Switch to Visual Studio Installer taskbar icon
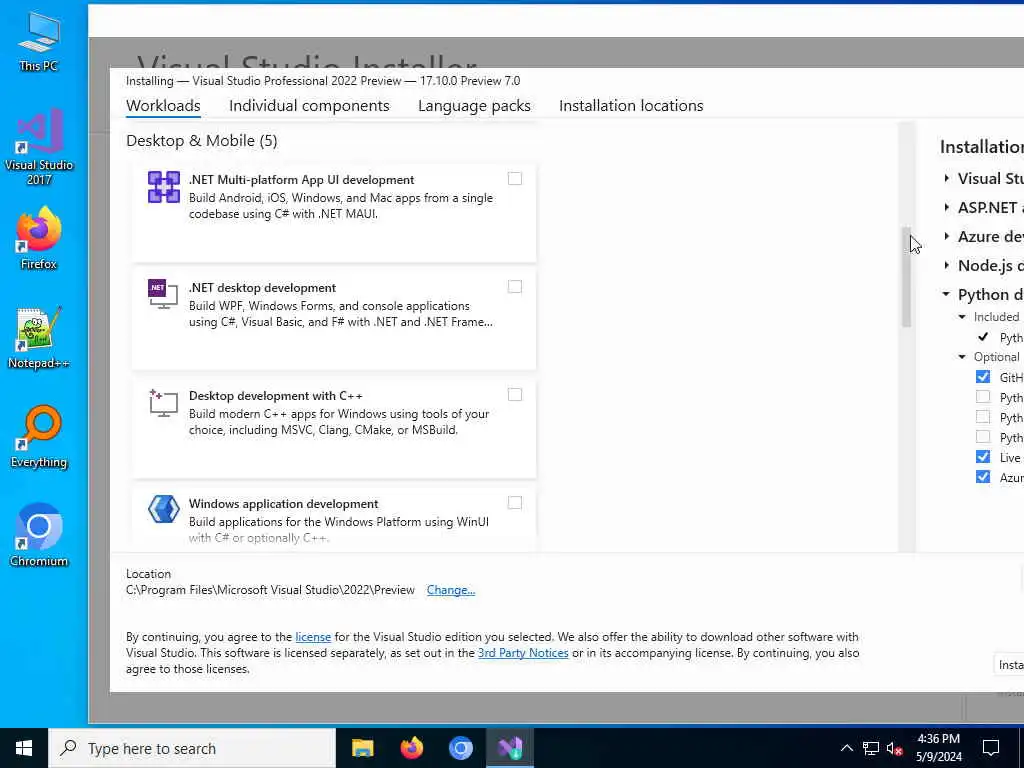This screenshot has height=768, width=1024. (509, 748)
